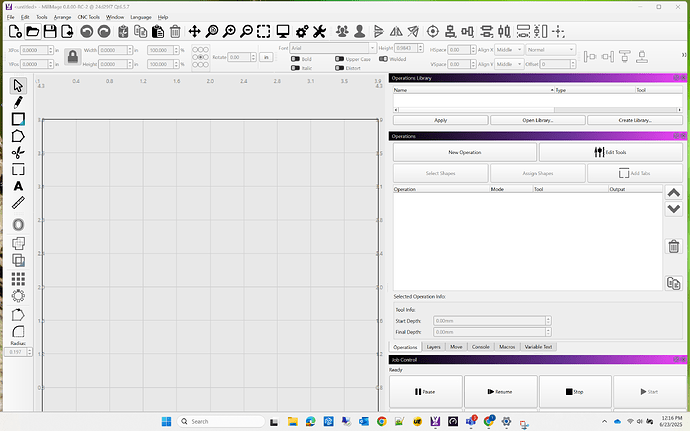690x431 pixels.
Task: Click the Delete trash icon in top toolbar
Action: pyautogui.click(x=175, y=31)
